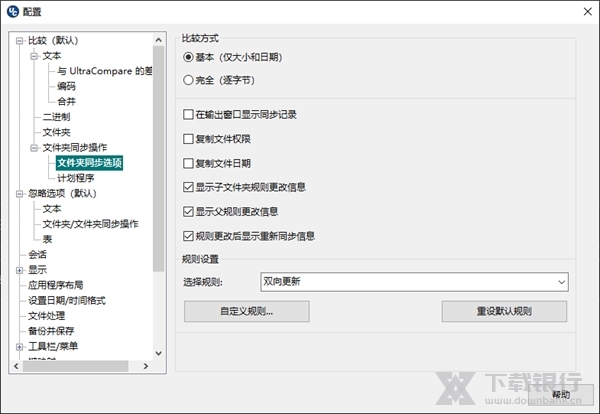Select 文件夹同步操作 tree label
The height and width of the screenshot is (414, 600).
(75, 147)
